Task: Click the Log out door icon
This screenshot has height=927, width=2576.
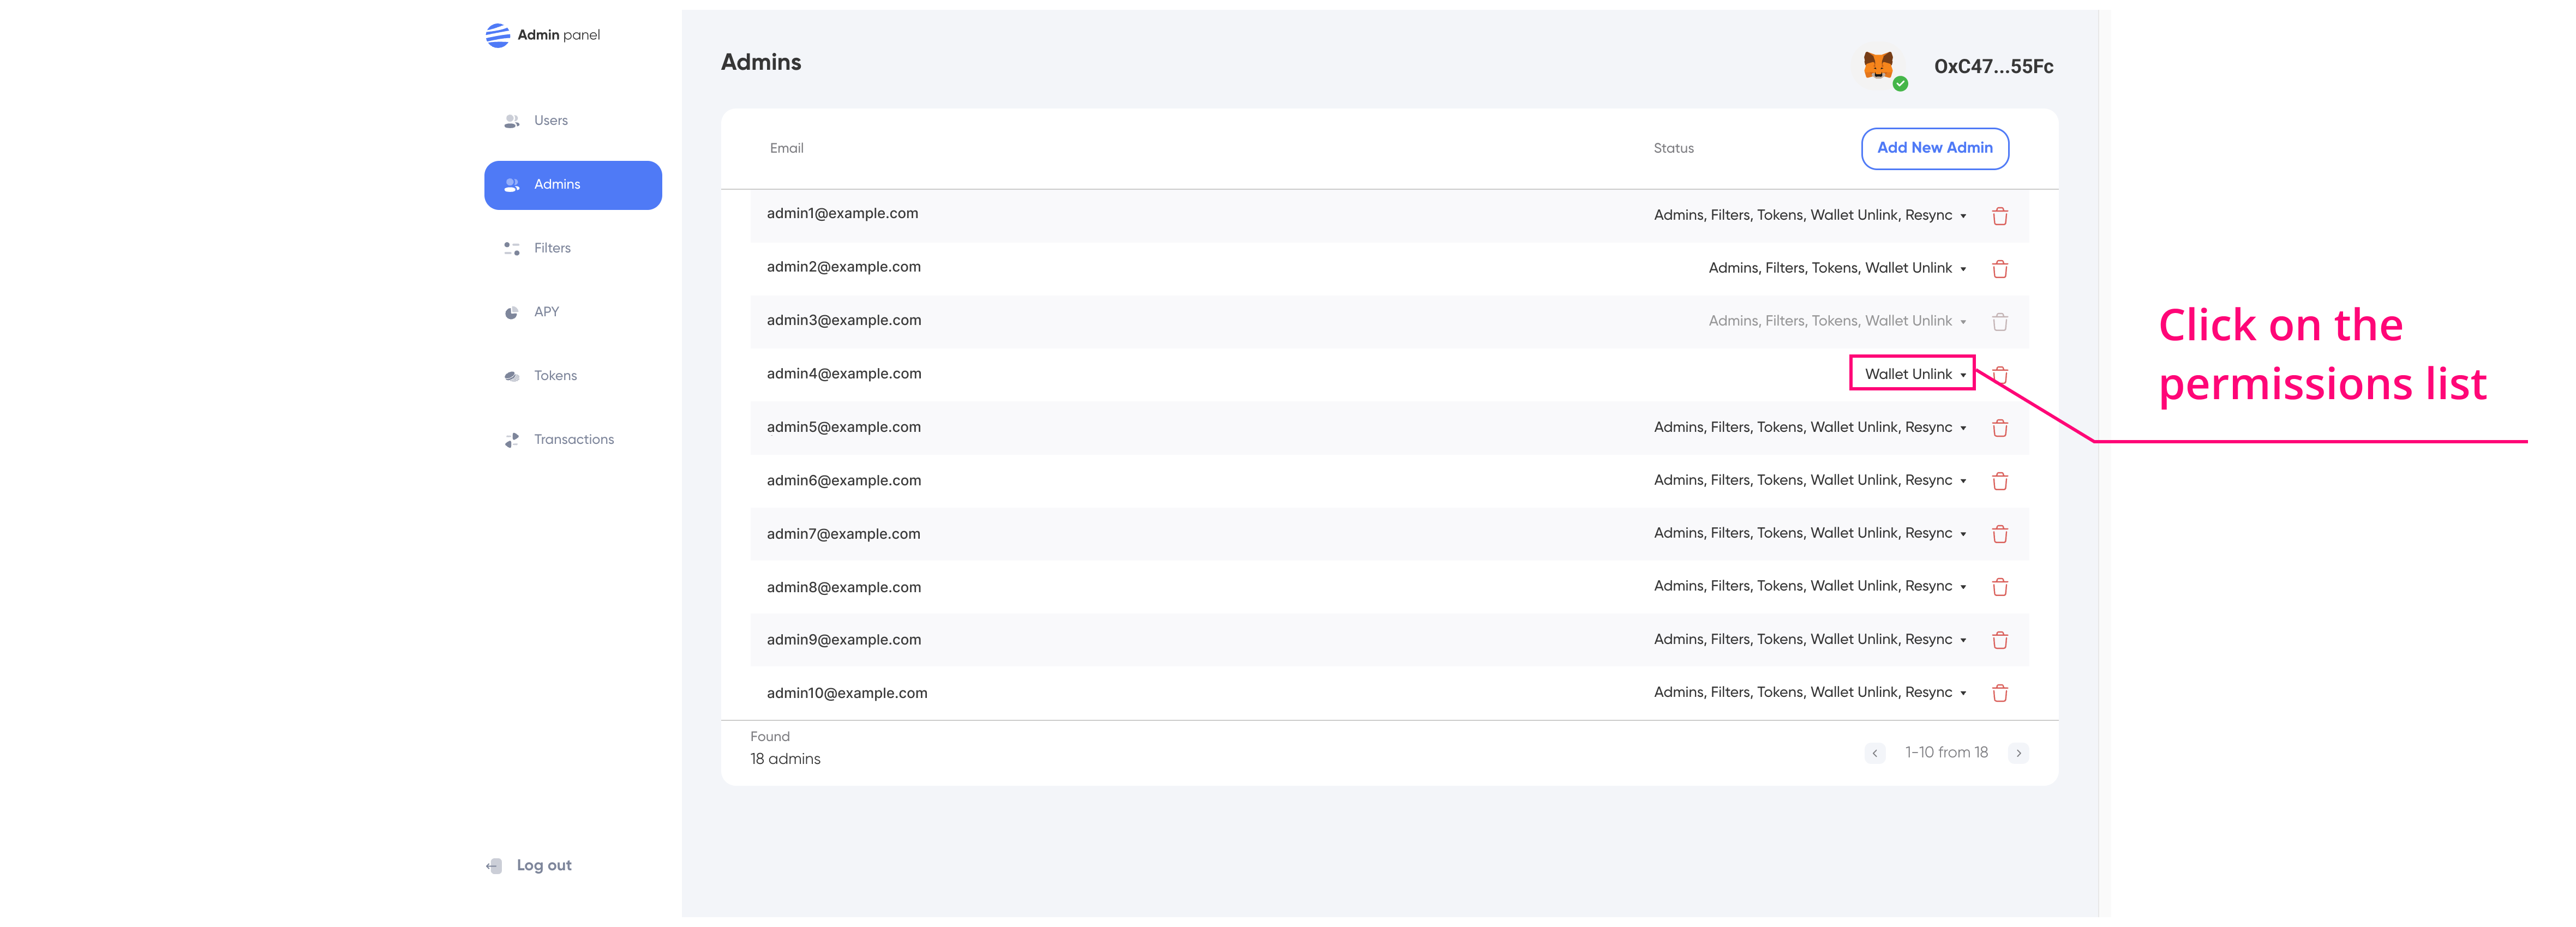Action: 494,866
